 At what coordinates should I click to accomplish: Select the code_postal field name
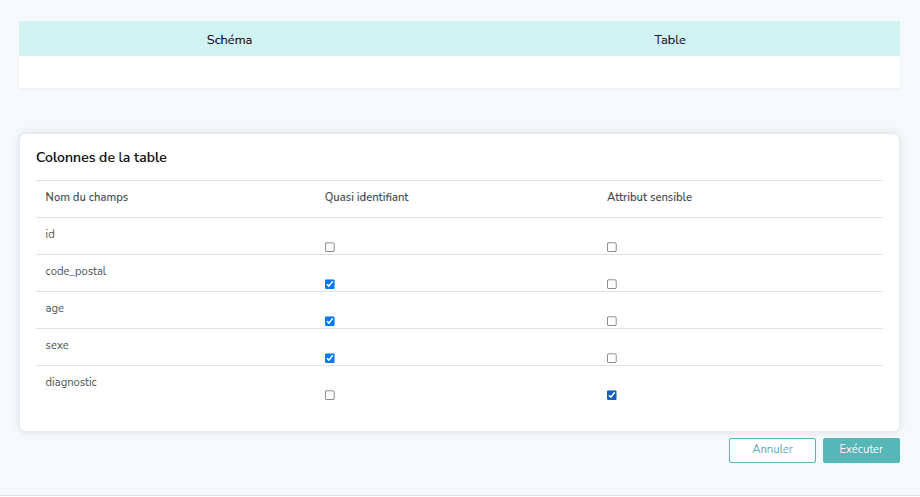click(x=75, y=271)
